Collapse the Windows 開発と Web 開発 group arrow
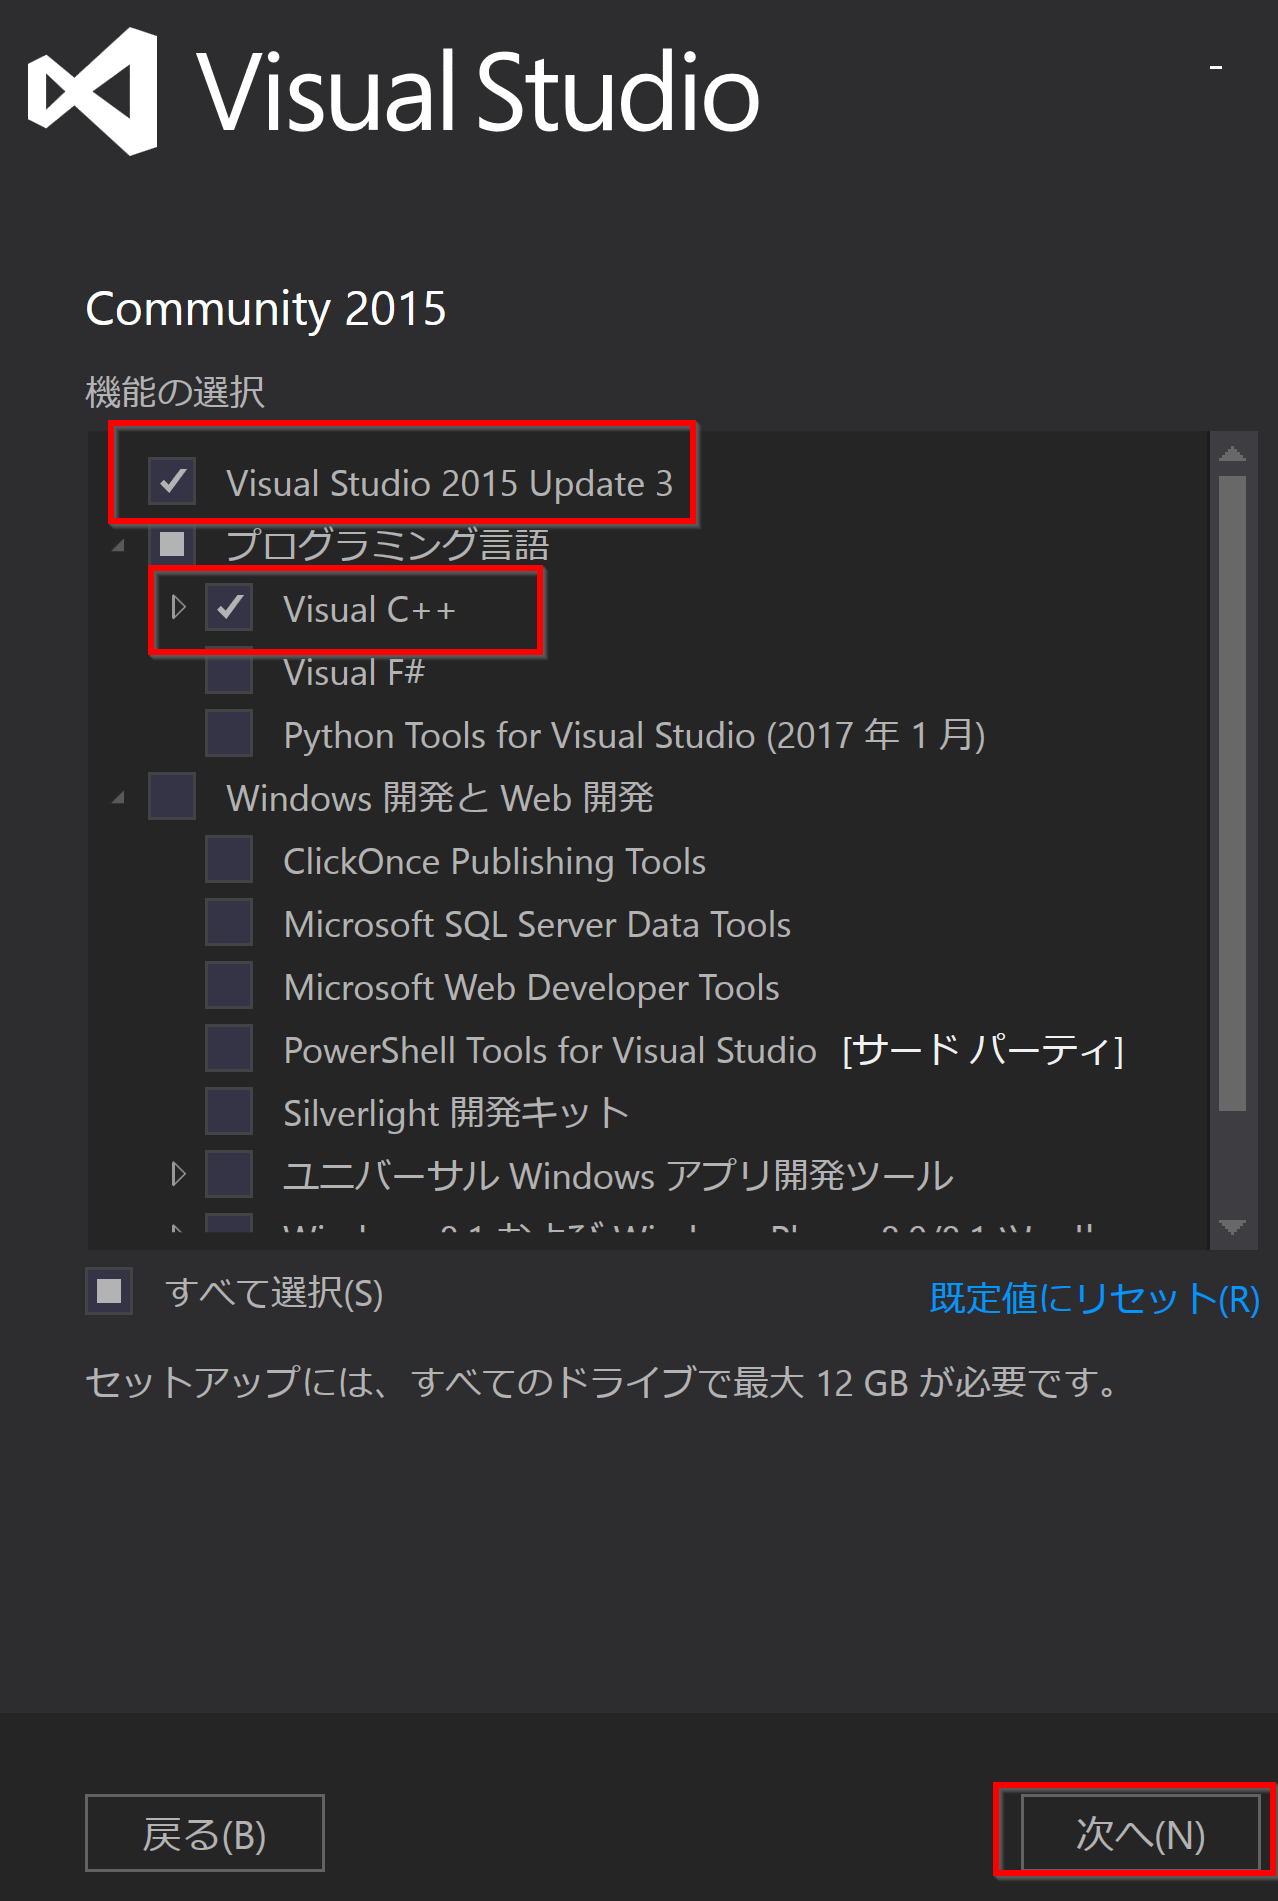The width and height of the screenshot is (1278, 1901). click(x=119, y=798)
